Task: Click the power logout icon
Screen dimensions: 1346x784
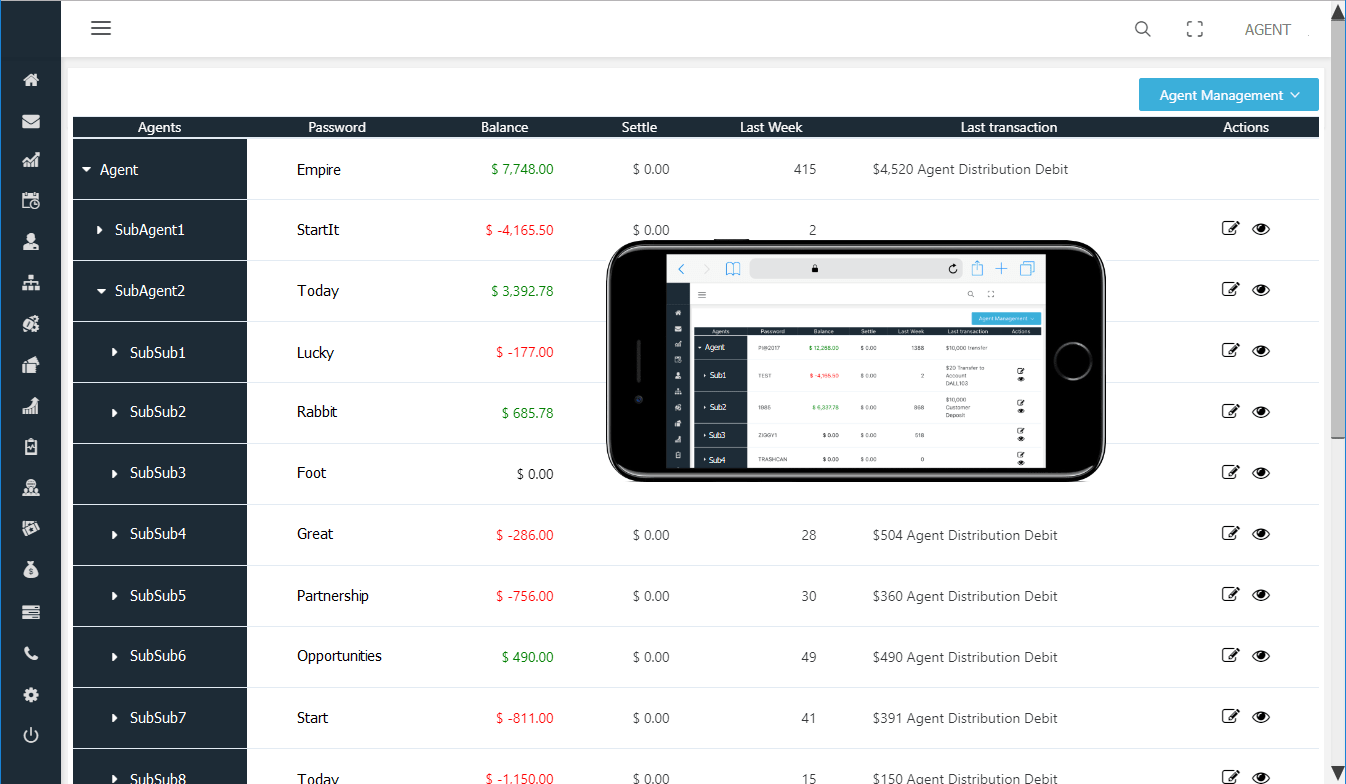Action: [31, 736]
